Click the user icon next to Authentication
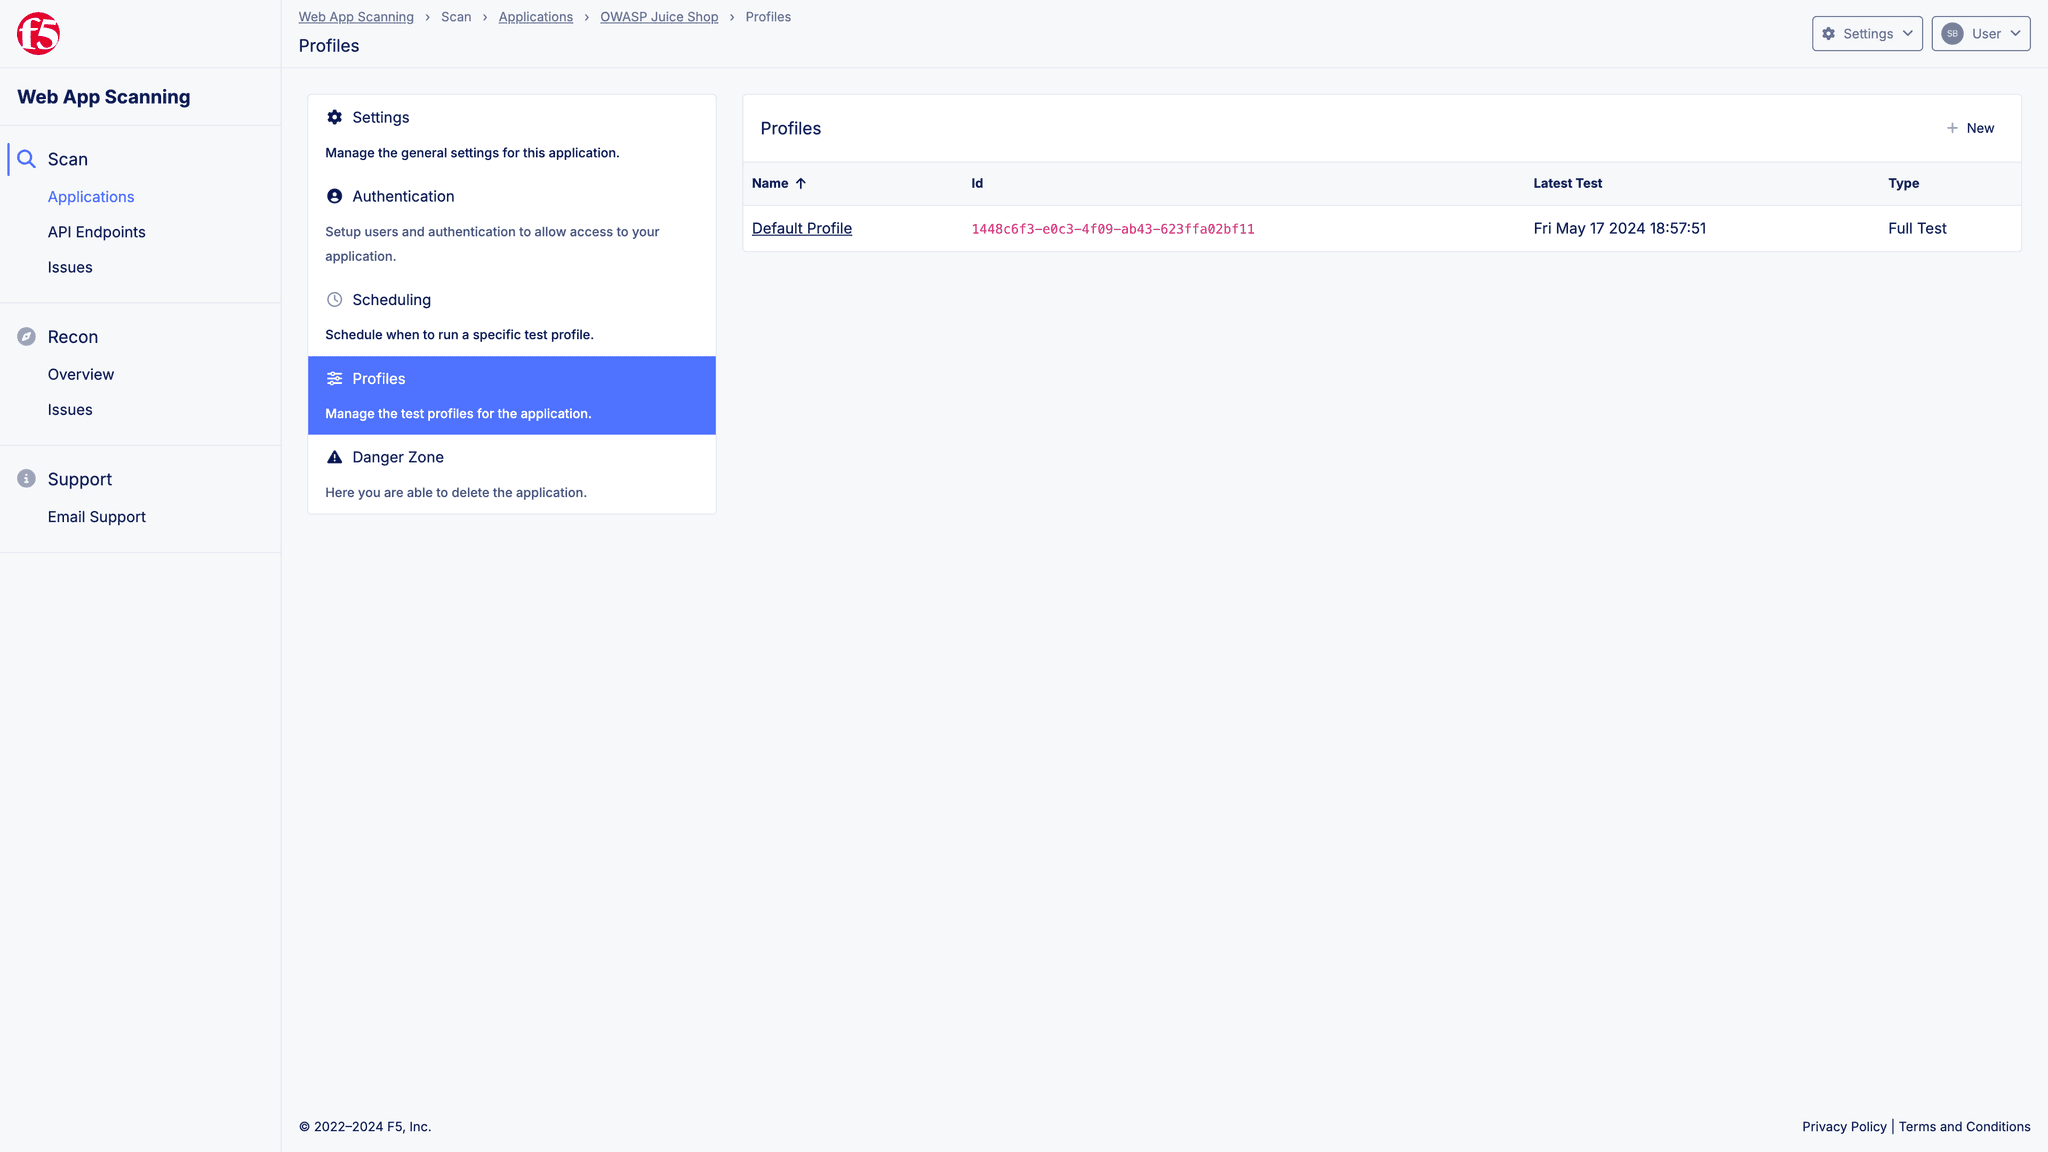Viewport: 2048px width, 1152px height. pos(334,196)
